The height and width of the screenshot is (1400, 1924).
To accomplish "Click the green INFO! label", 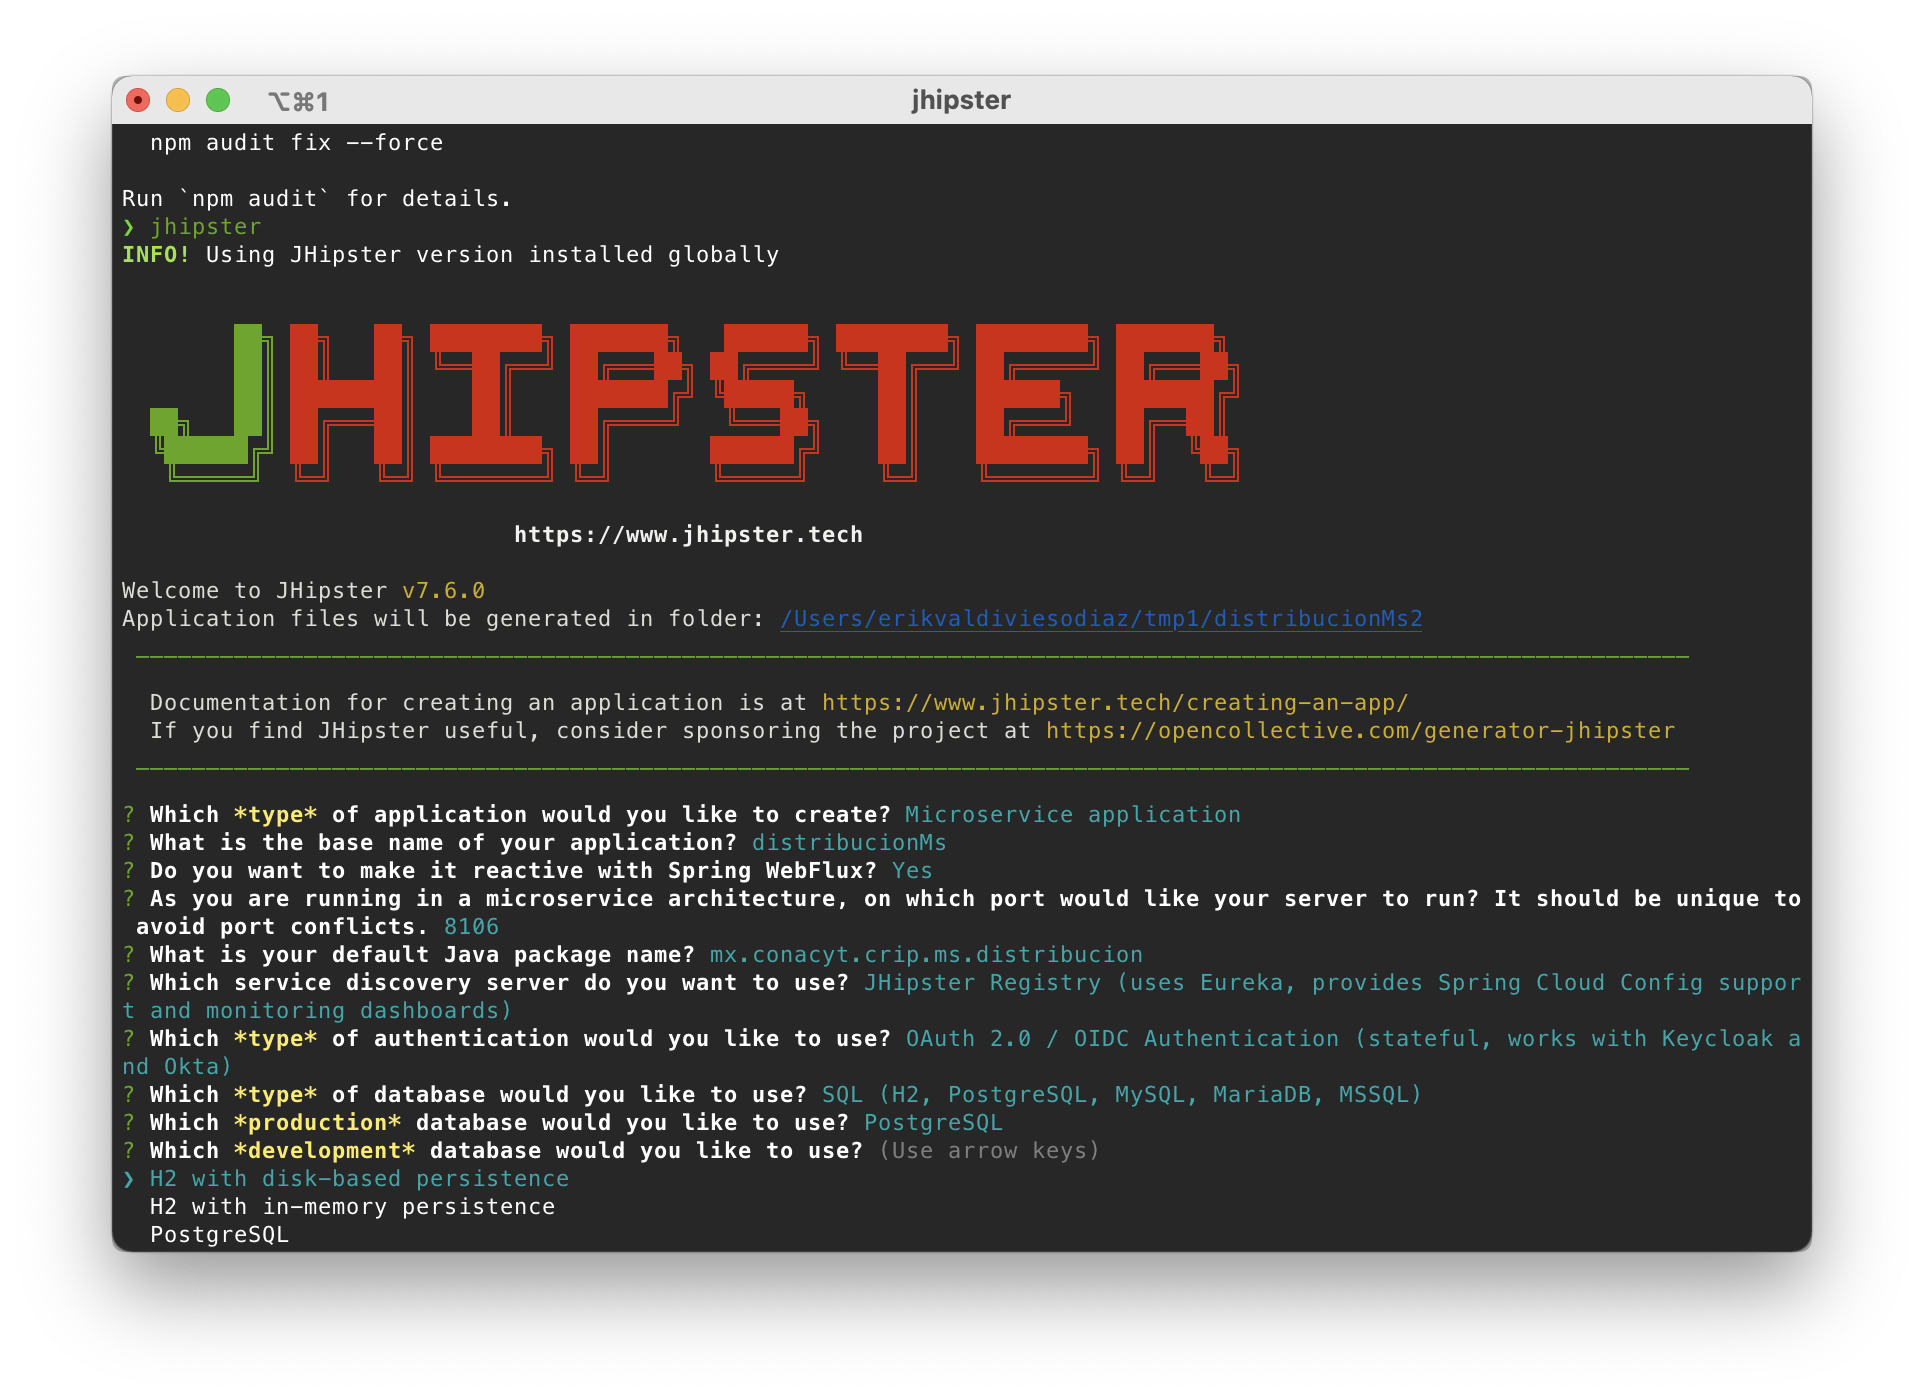I will tap(156, 255).
